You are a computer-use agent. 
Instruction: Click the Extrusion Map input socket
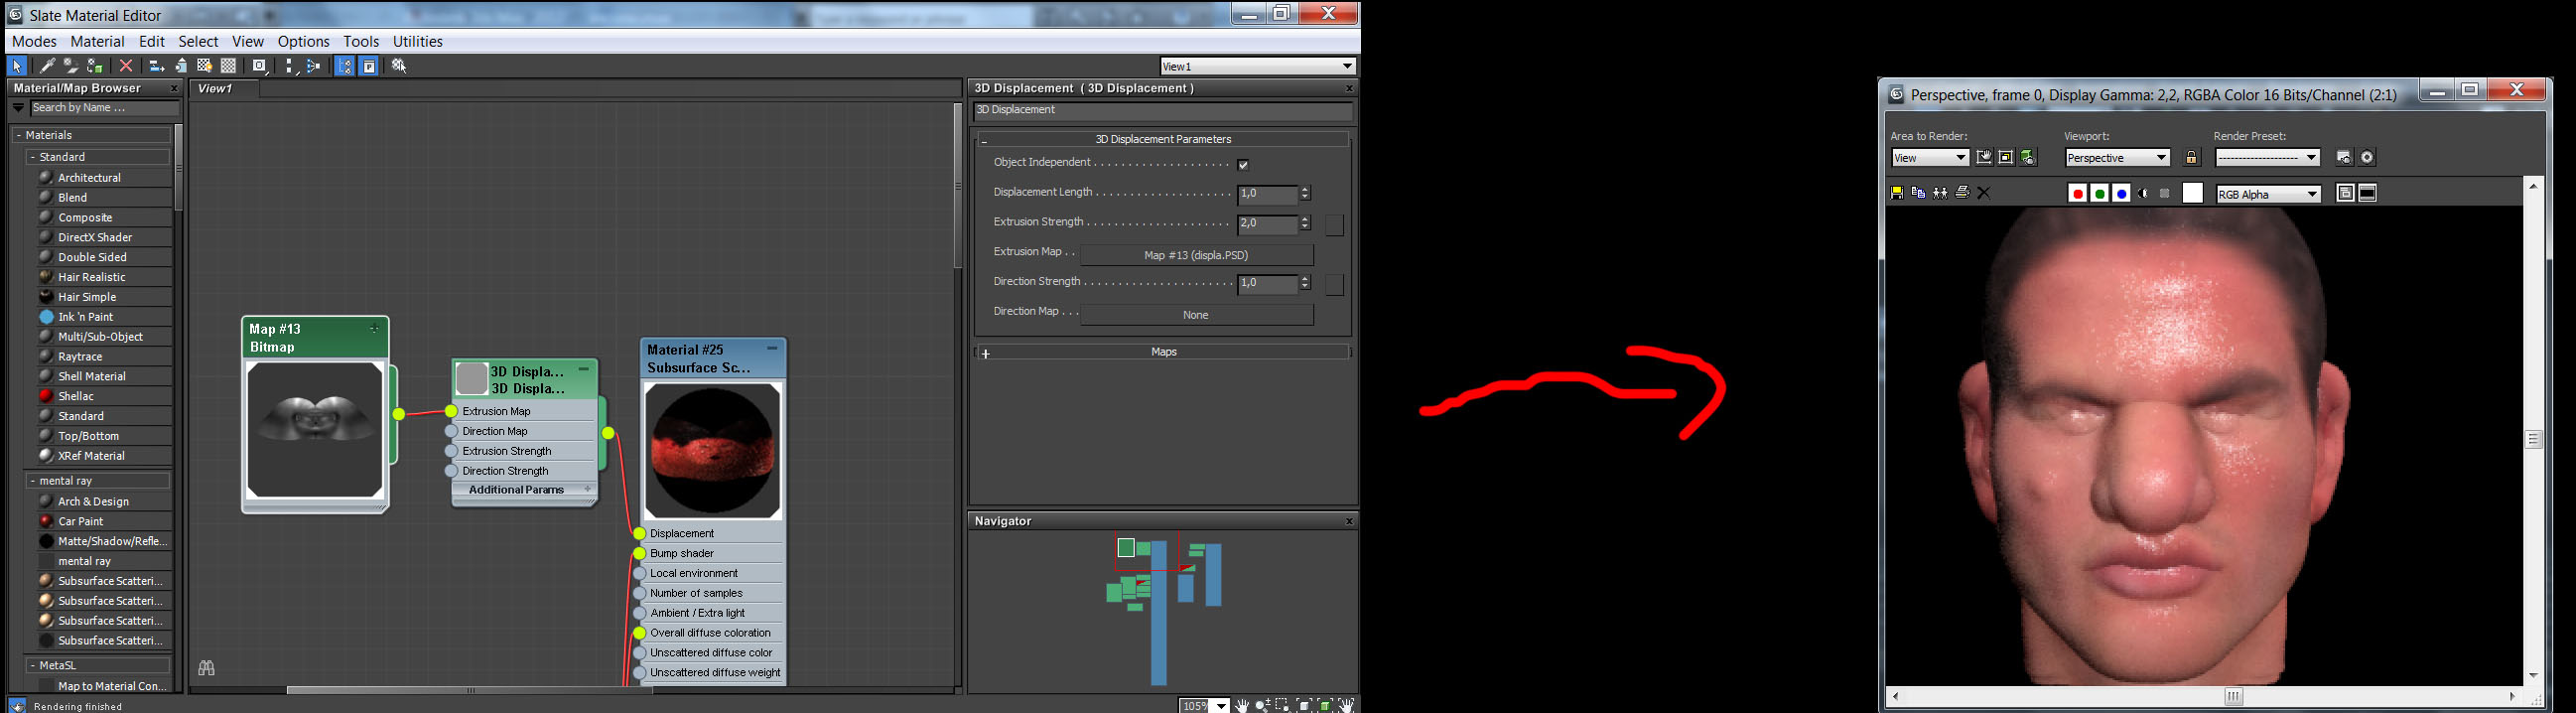coord(451,411)
